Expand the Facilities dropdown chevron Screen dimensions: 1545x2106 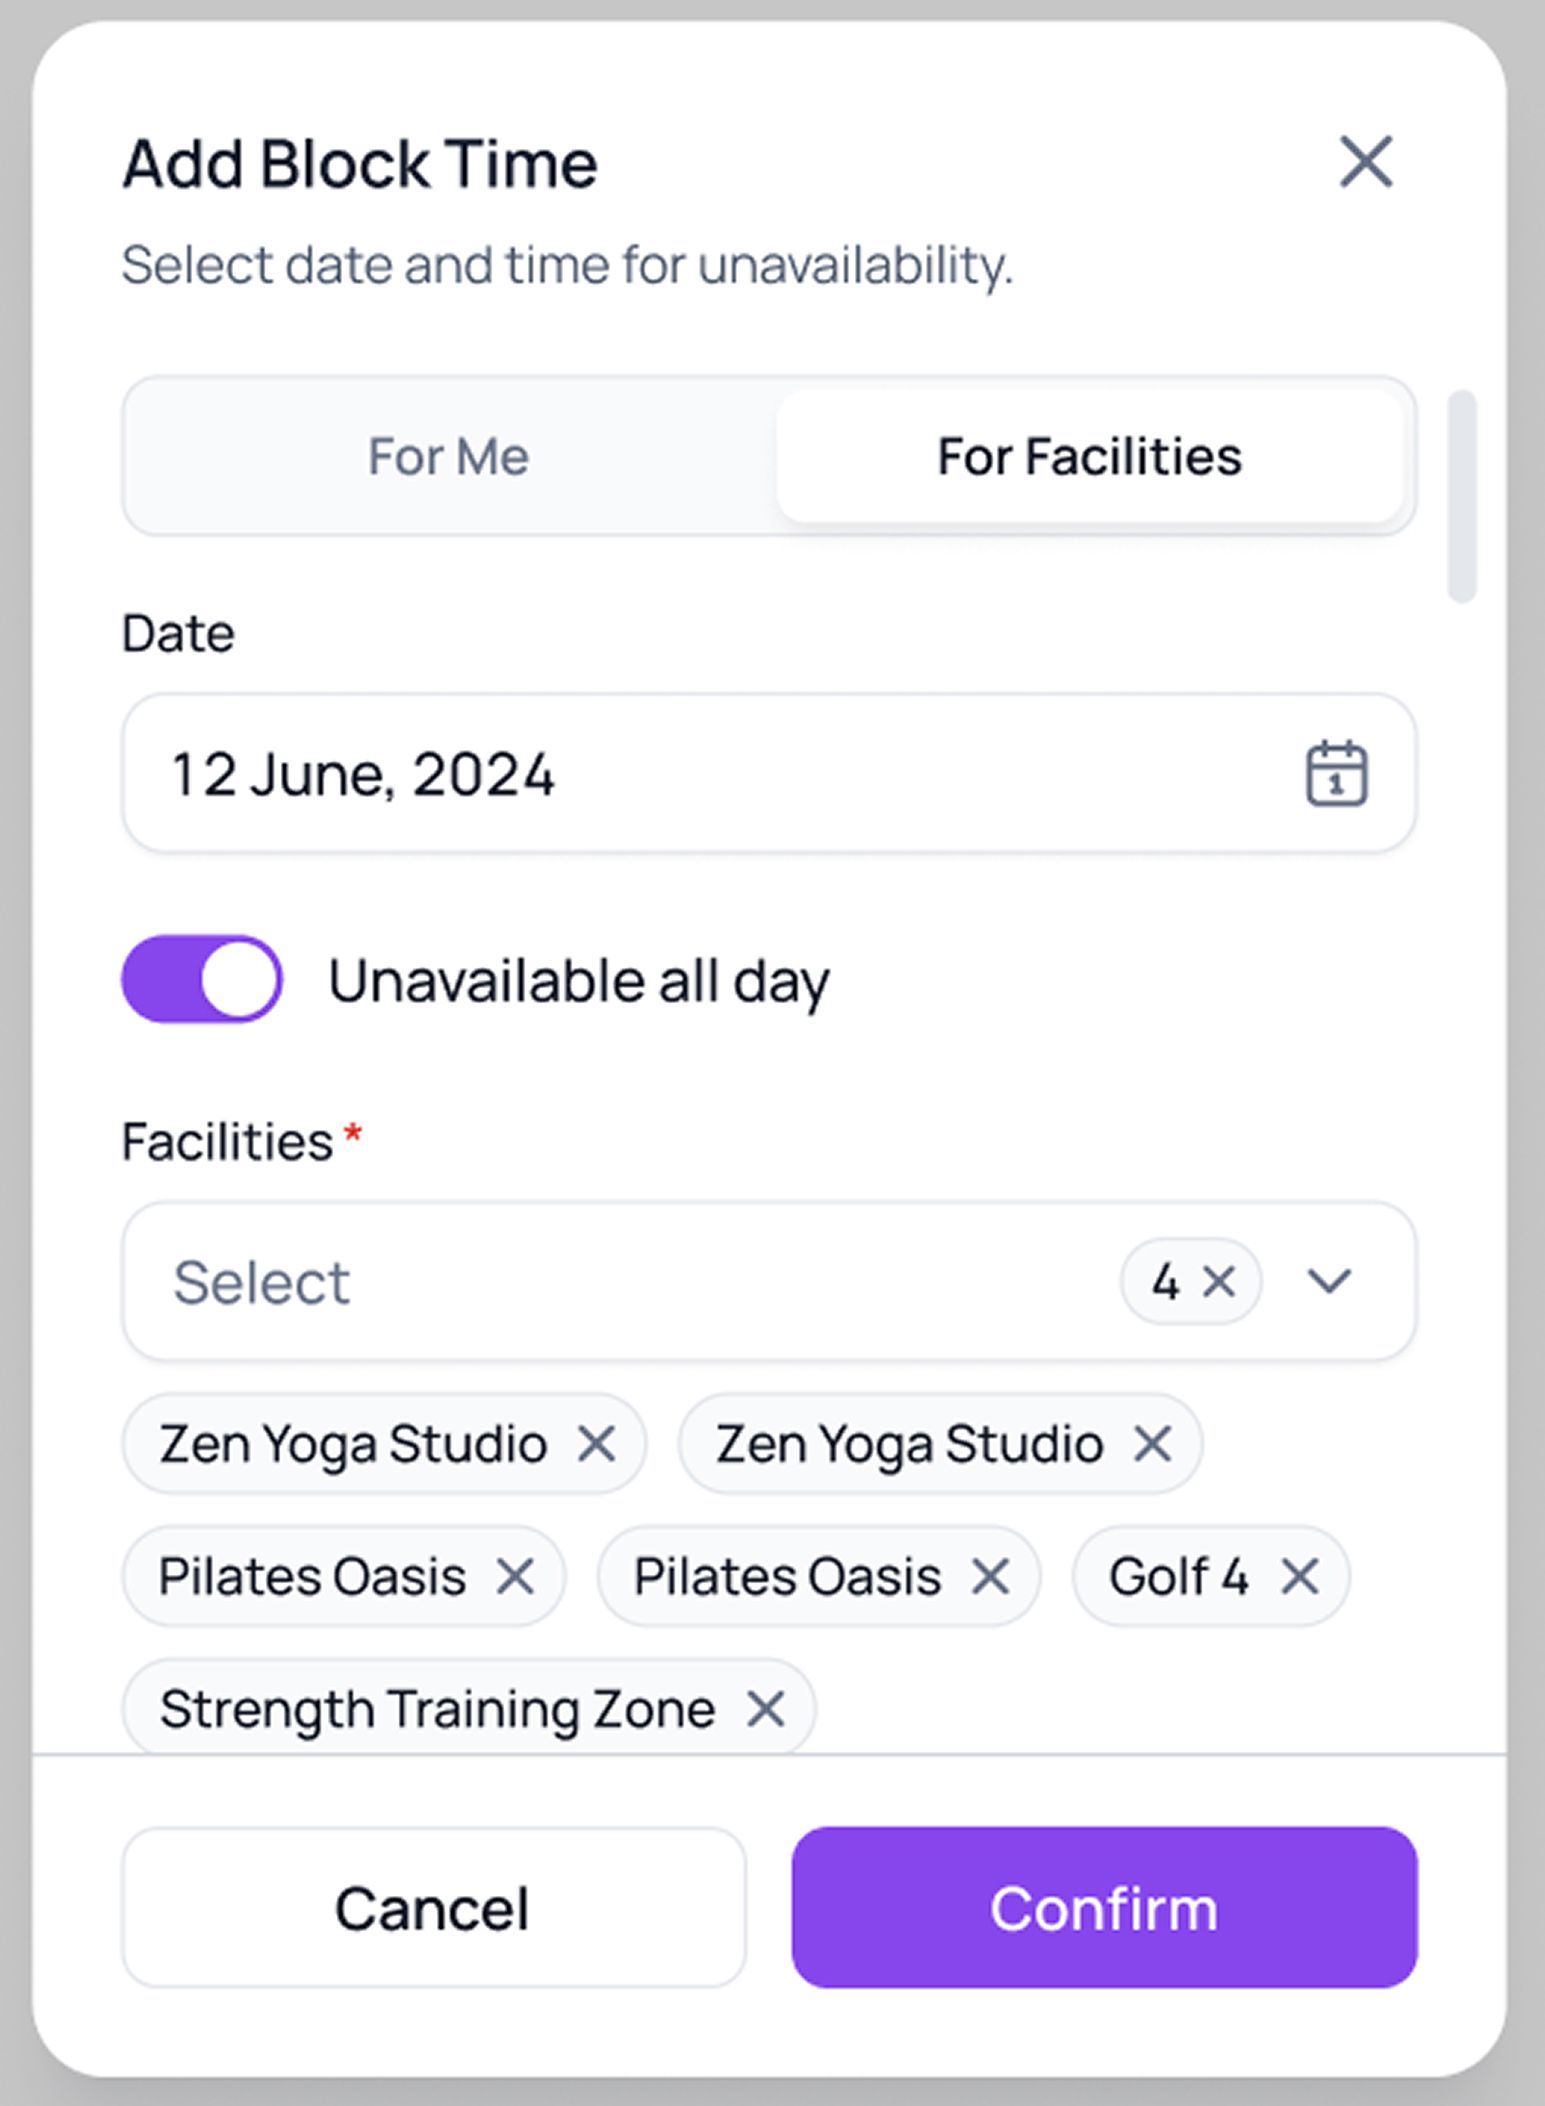pos(1329,1281)
